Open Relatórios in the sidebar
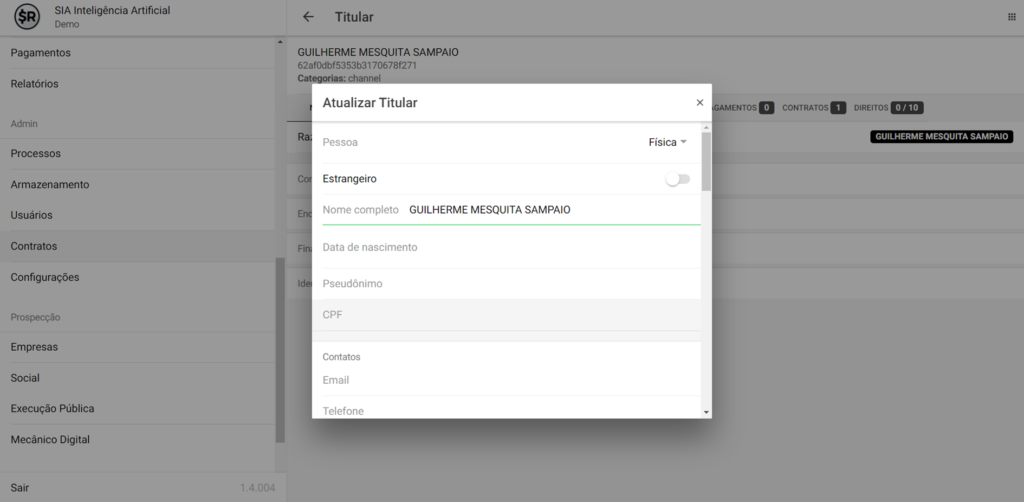 34,84
